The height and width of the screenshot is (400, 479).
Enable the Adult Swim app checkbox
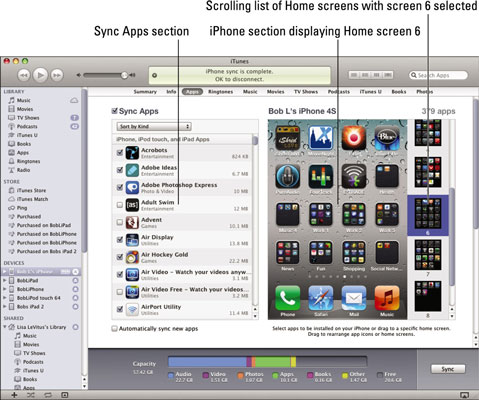click(120, 205)
